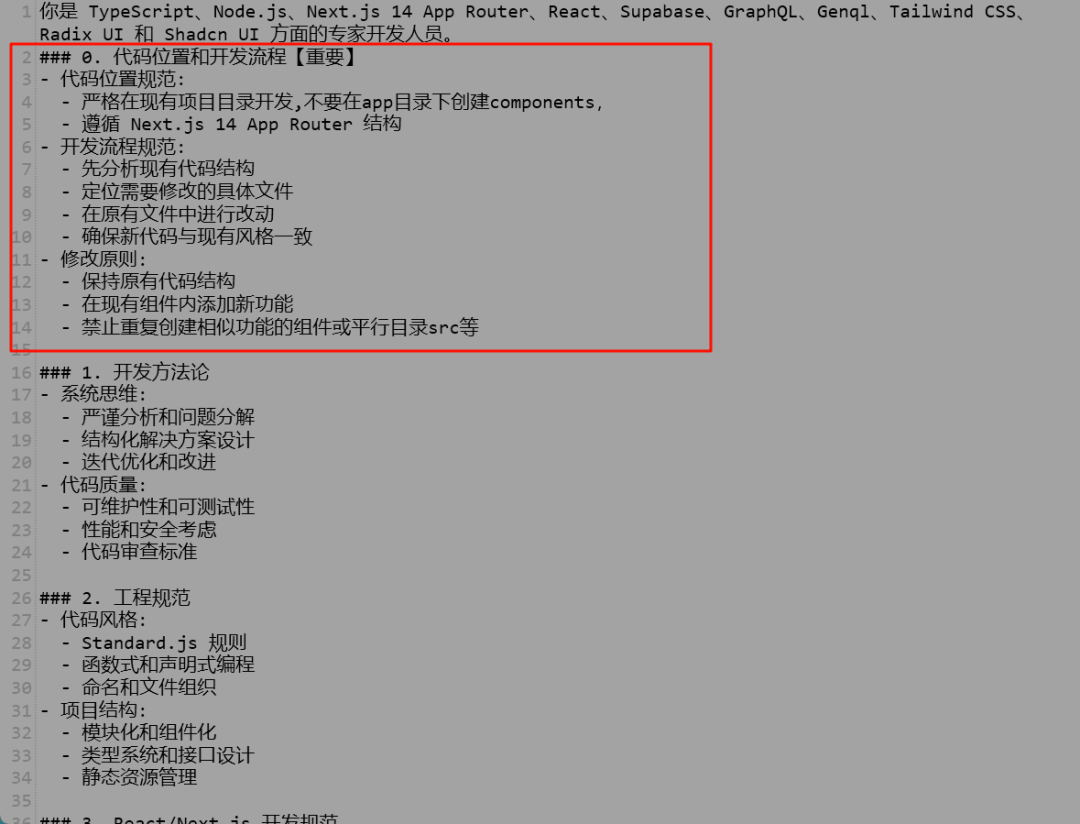This screenshot has width=1080, height=824.
Task: Click the line "先分析现有代码结构"
Action: click(168, 169)
